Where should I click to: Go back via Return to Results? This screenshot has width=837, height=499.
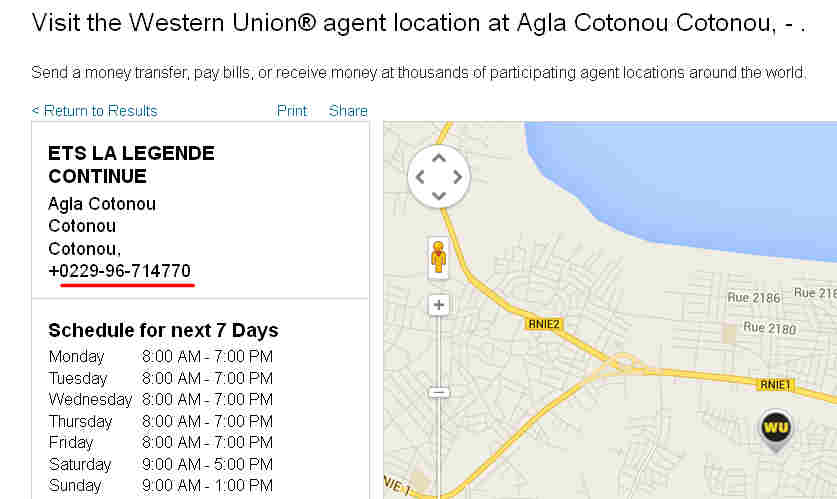(94, 111)
